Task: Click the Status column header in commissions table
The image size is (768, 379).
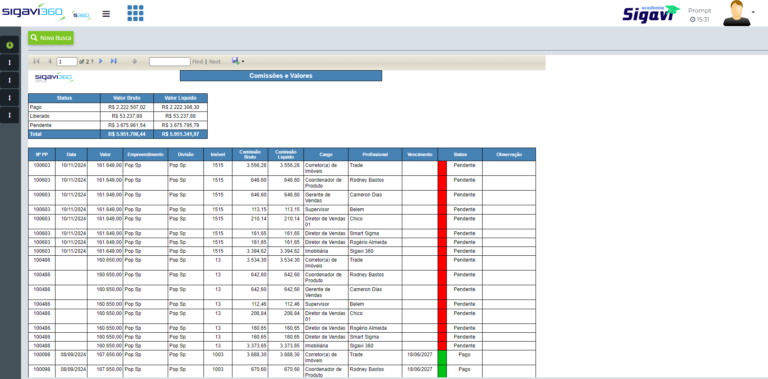Action: pyautogui.click(x=460, y=154)
